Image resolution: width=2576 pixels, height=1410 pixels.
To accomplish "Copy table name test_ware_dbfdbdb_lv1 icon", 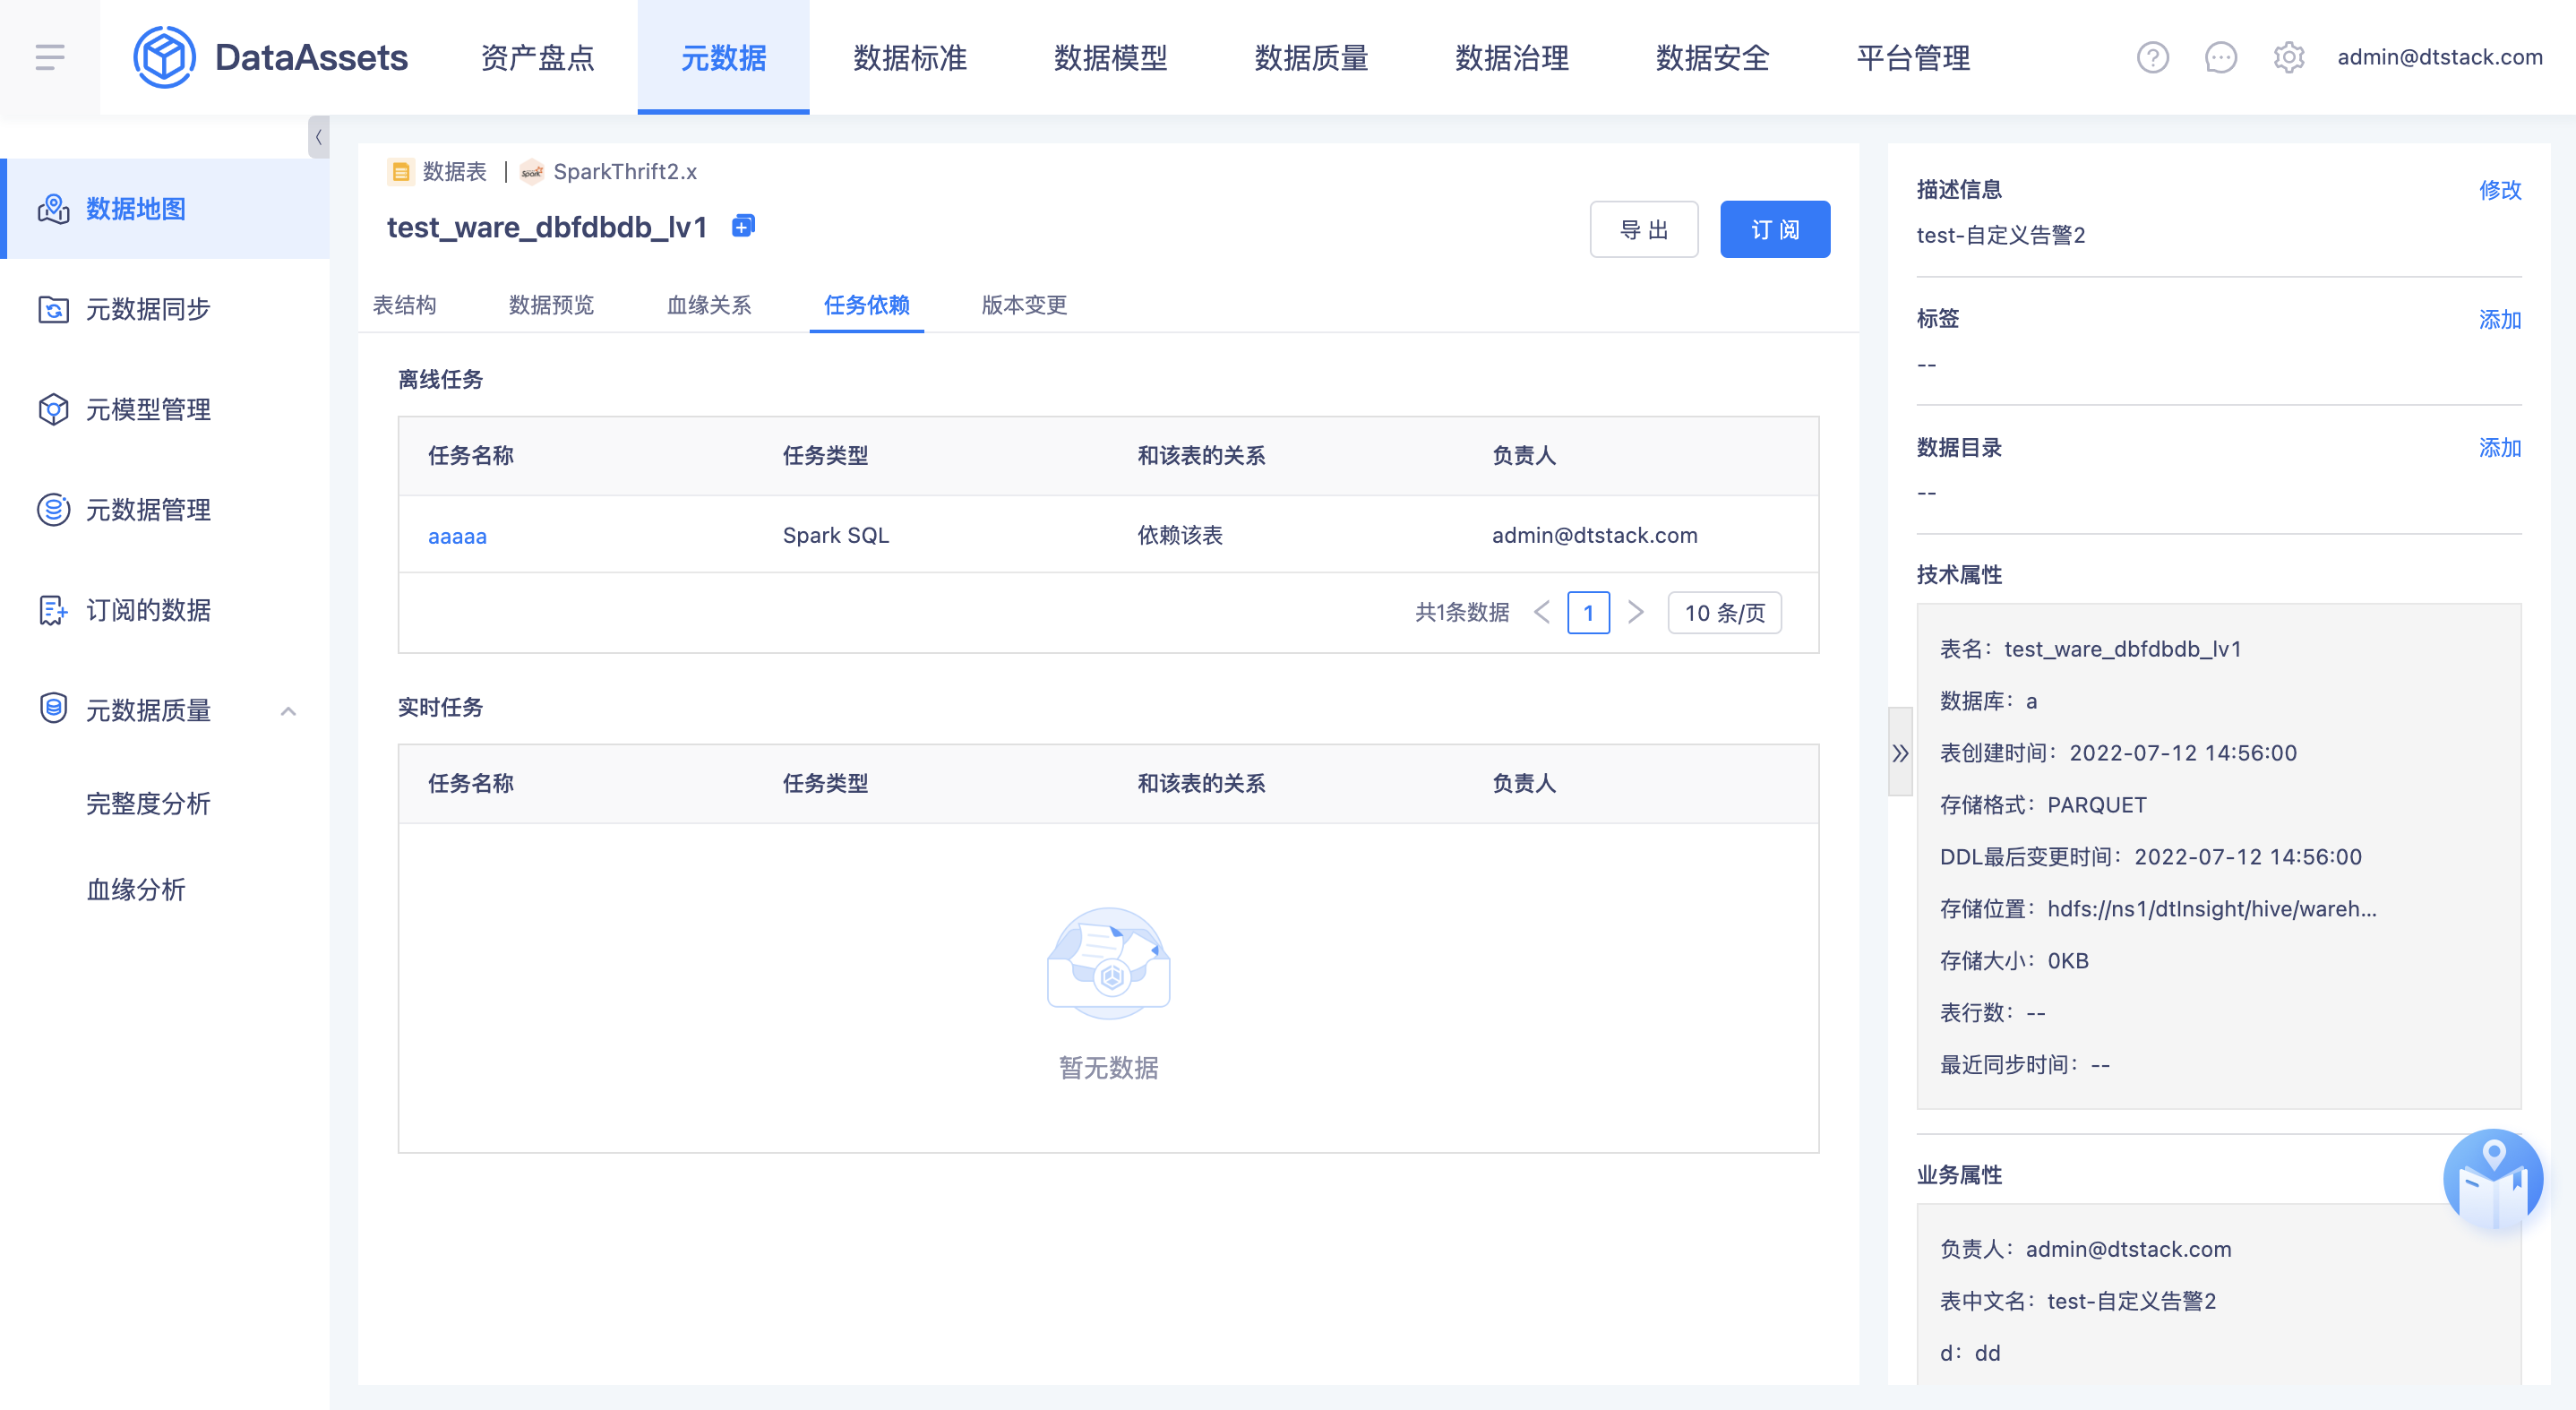I will pyautogui.click(x=743, y=226).
